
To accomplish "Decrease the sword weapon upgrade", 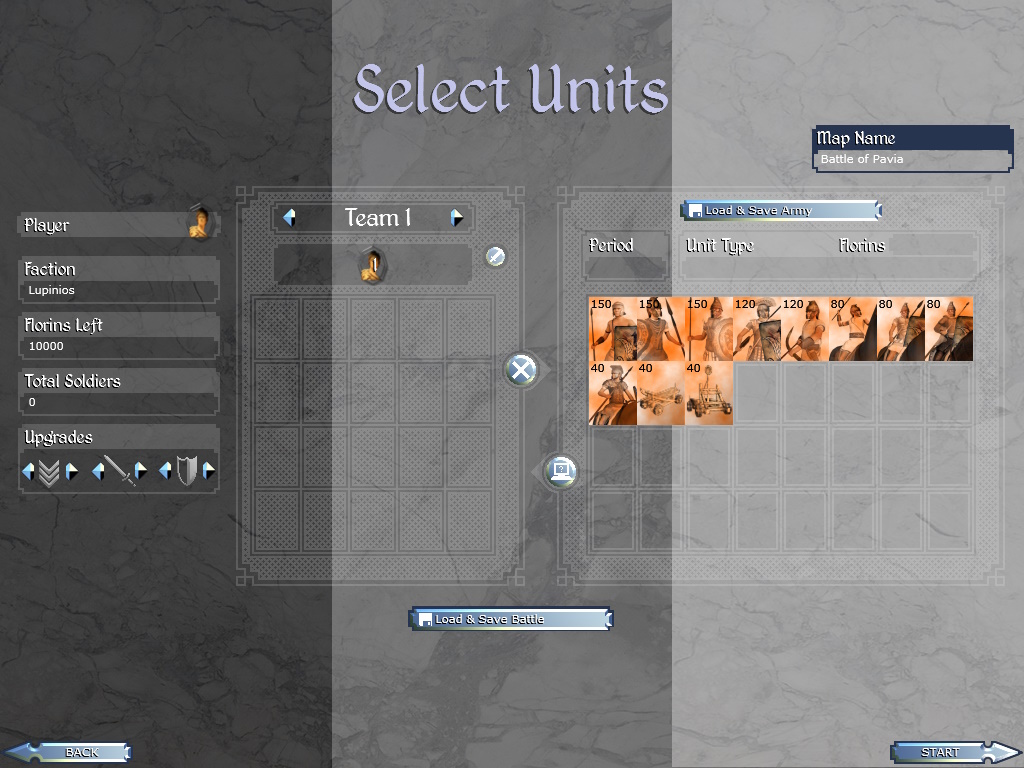I will (x=98, y=471).
